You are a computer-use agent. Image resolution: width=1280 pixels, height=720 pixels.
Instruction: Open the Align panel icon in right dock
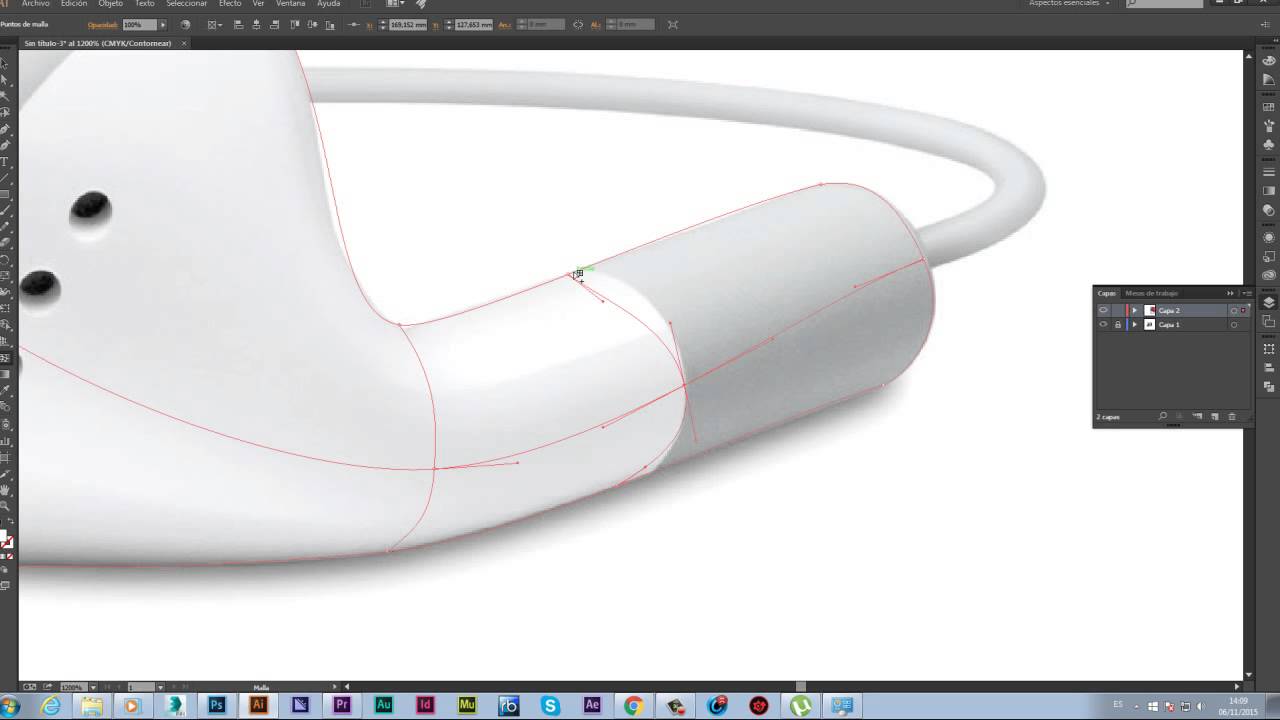[1269, 369]
